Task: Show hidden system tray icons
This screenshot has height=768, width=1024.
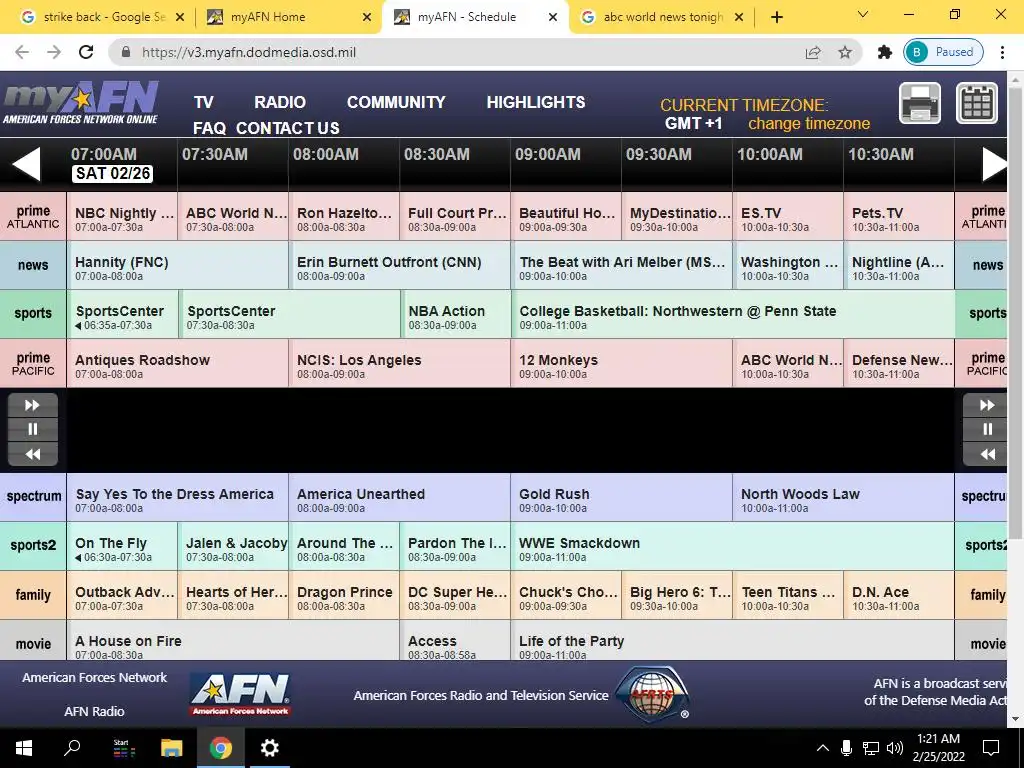Action: (823, 748)
